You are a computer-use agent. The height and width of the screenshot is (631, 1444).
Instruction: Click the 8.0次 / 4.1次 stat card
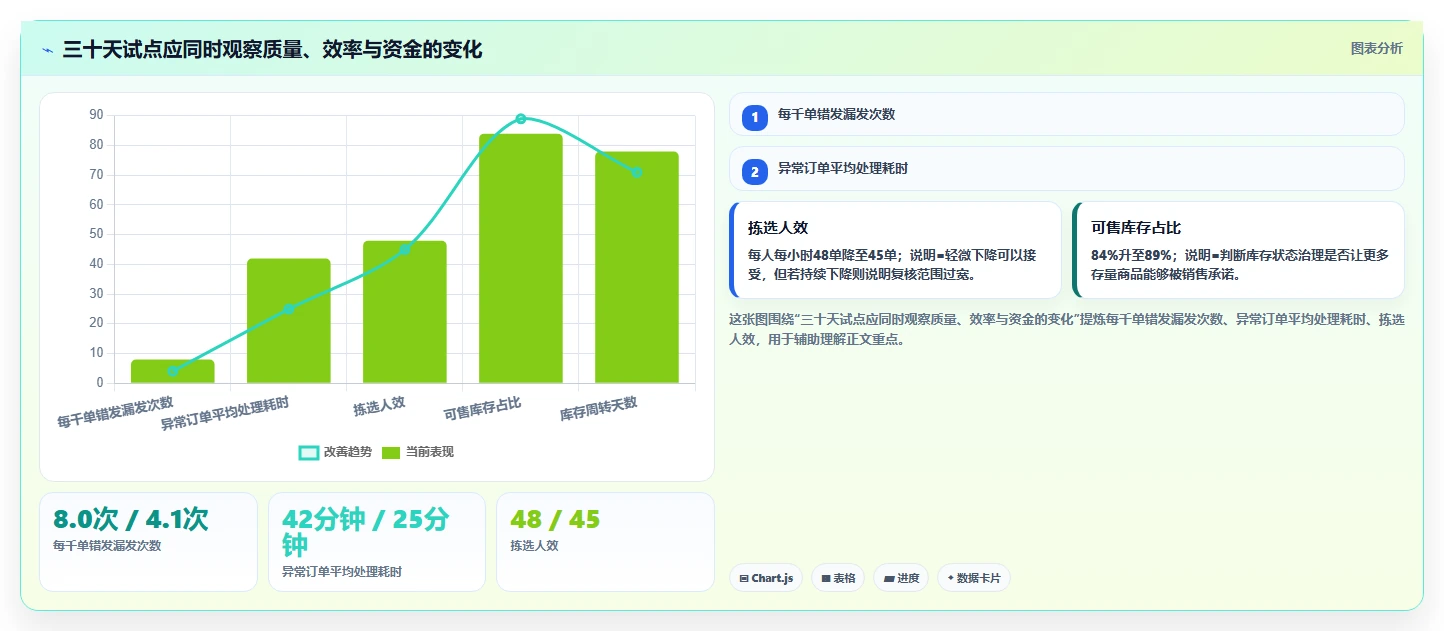[148, 541]
